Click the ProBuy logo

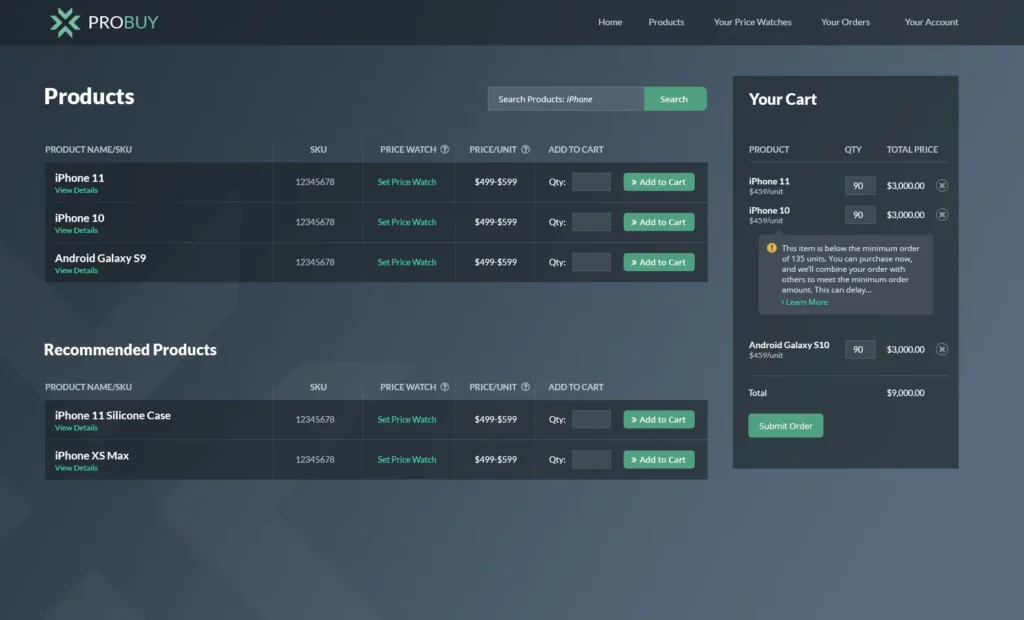104,22
